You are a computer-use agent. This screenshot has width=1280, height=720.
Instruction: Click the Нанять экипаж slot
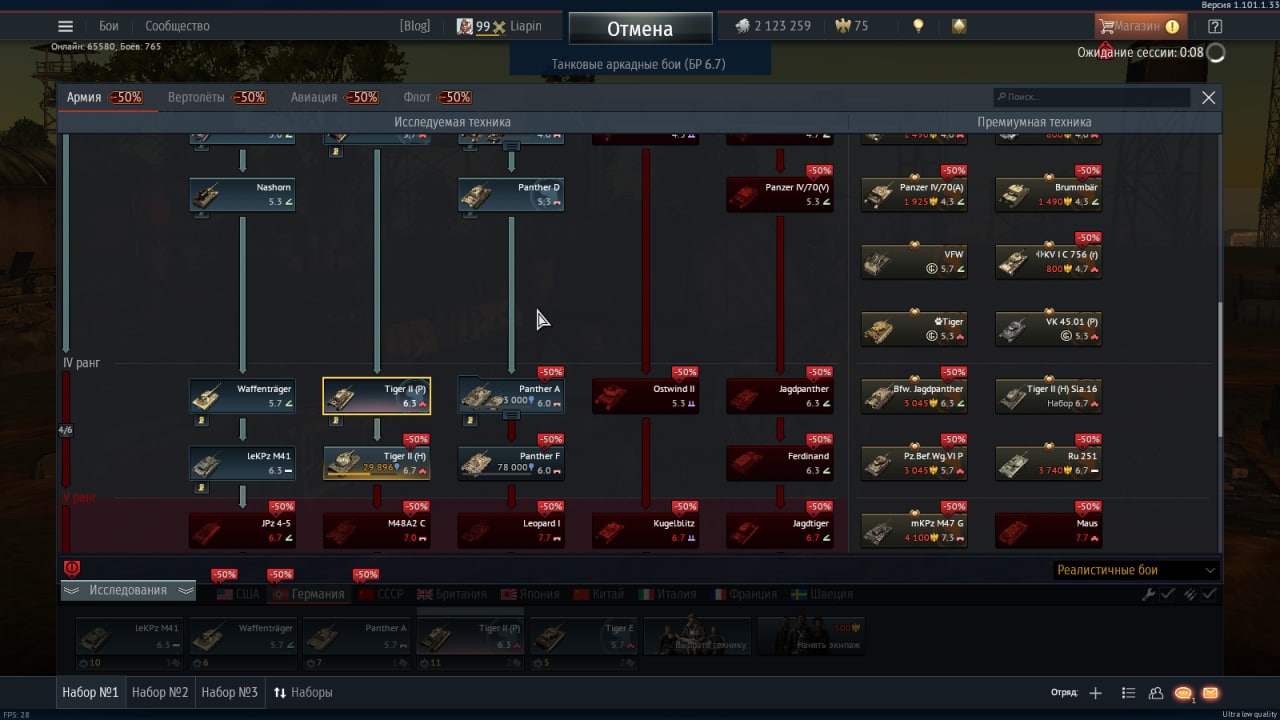pos(811,636)
